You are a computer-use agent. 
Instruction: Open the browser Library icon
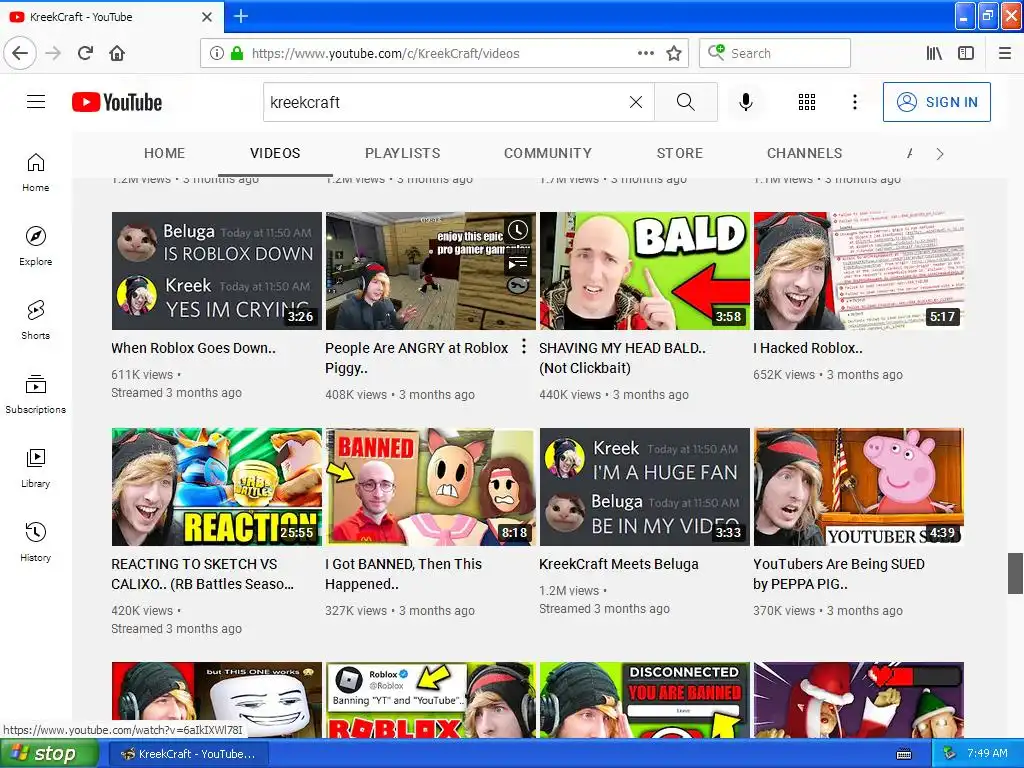point(935,54)
